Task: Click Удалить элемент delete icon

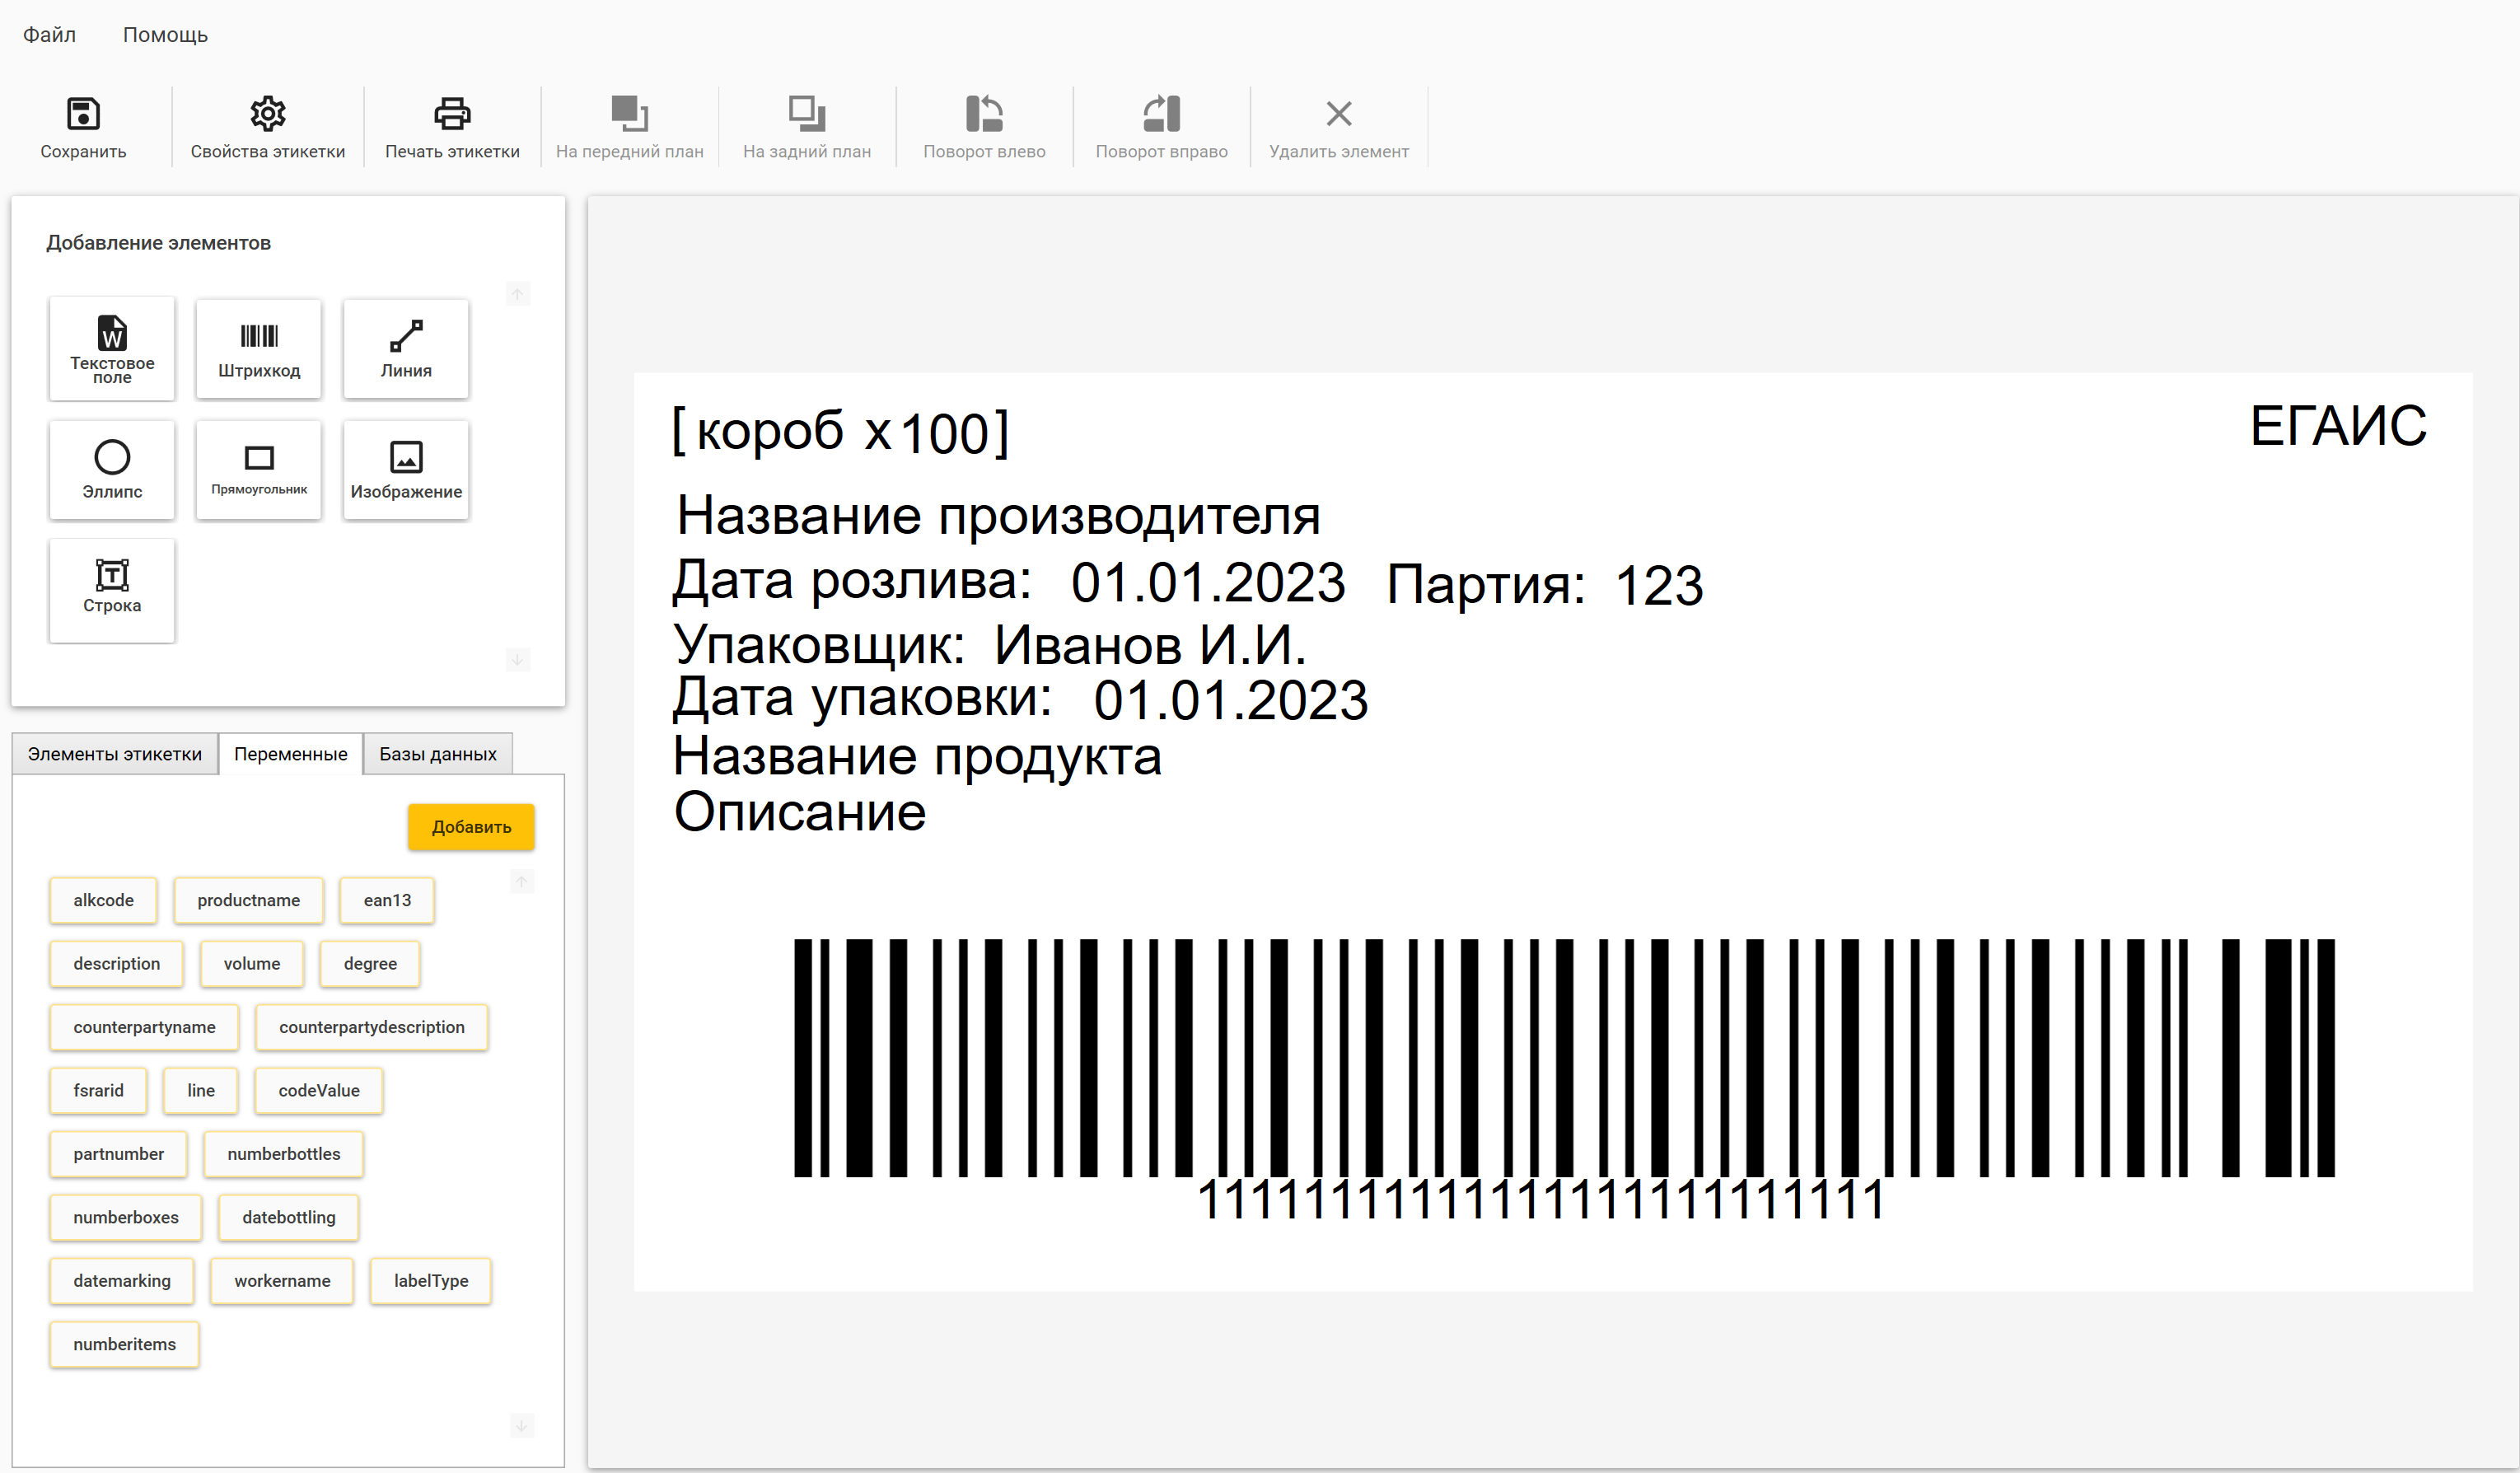Action: point(1339,126)
